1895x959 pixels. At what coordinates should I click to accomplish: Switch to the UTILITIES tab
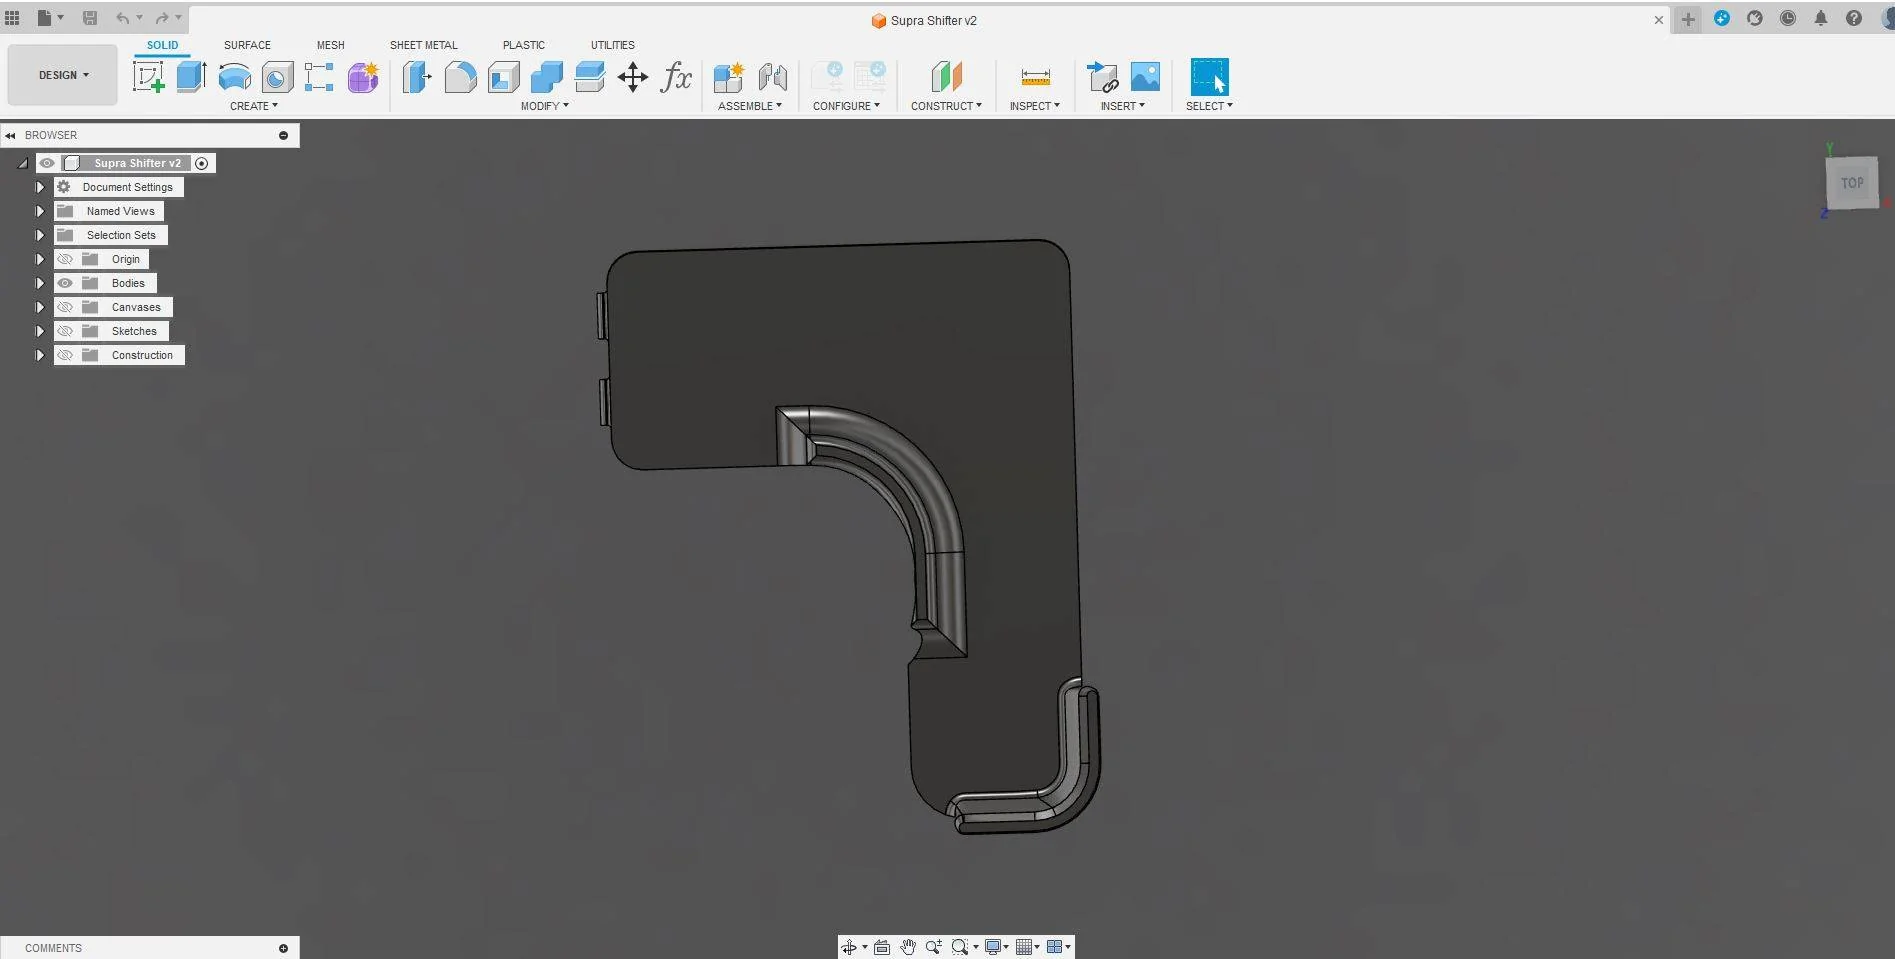click(x=612, y=45)
